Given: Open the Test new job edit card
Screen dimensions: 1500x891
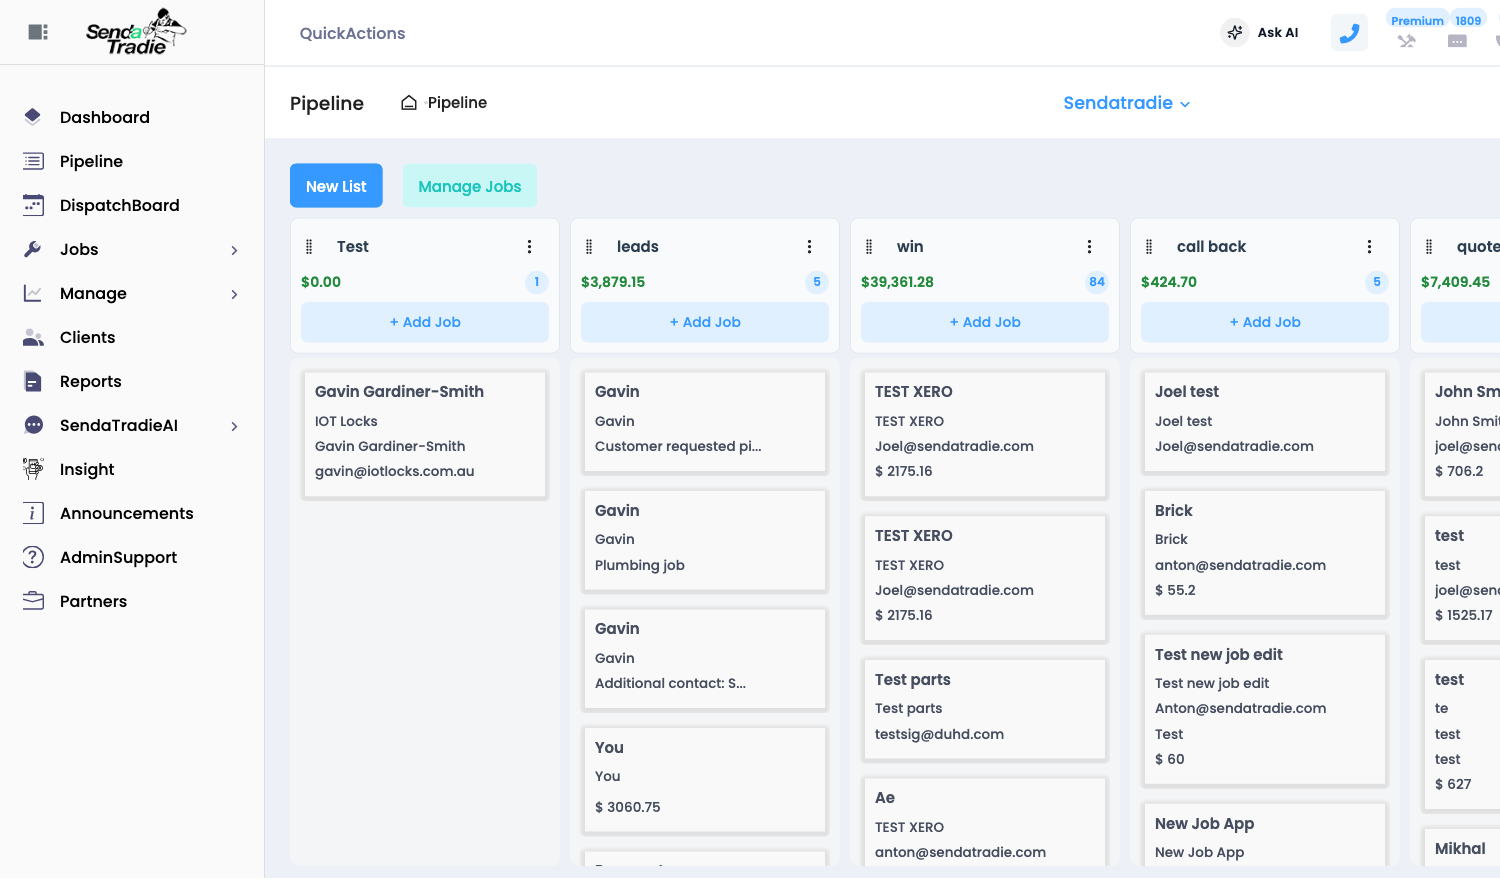Looking at the screenshot, I should (x=1265, y=709).
